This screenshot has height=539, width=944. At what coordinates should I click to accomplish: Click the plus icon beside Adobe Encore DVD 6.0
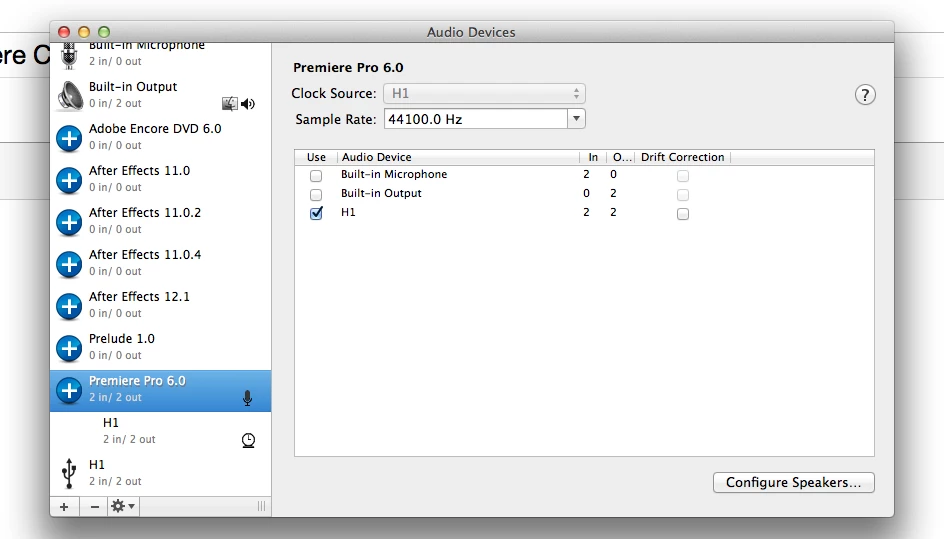(69, 139)
